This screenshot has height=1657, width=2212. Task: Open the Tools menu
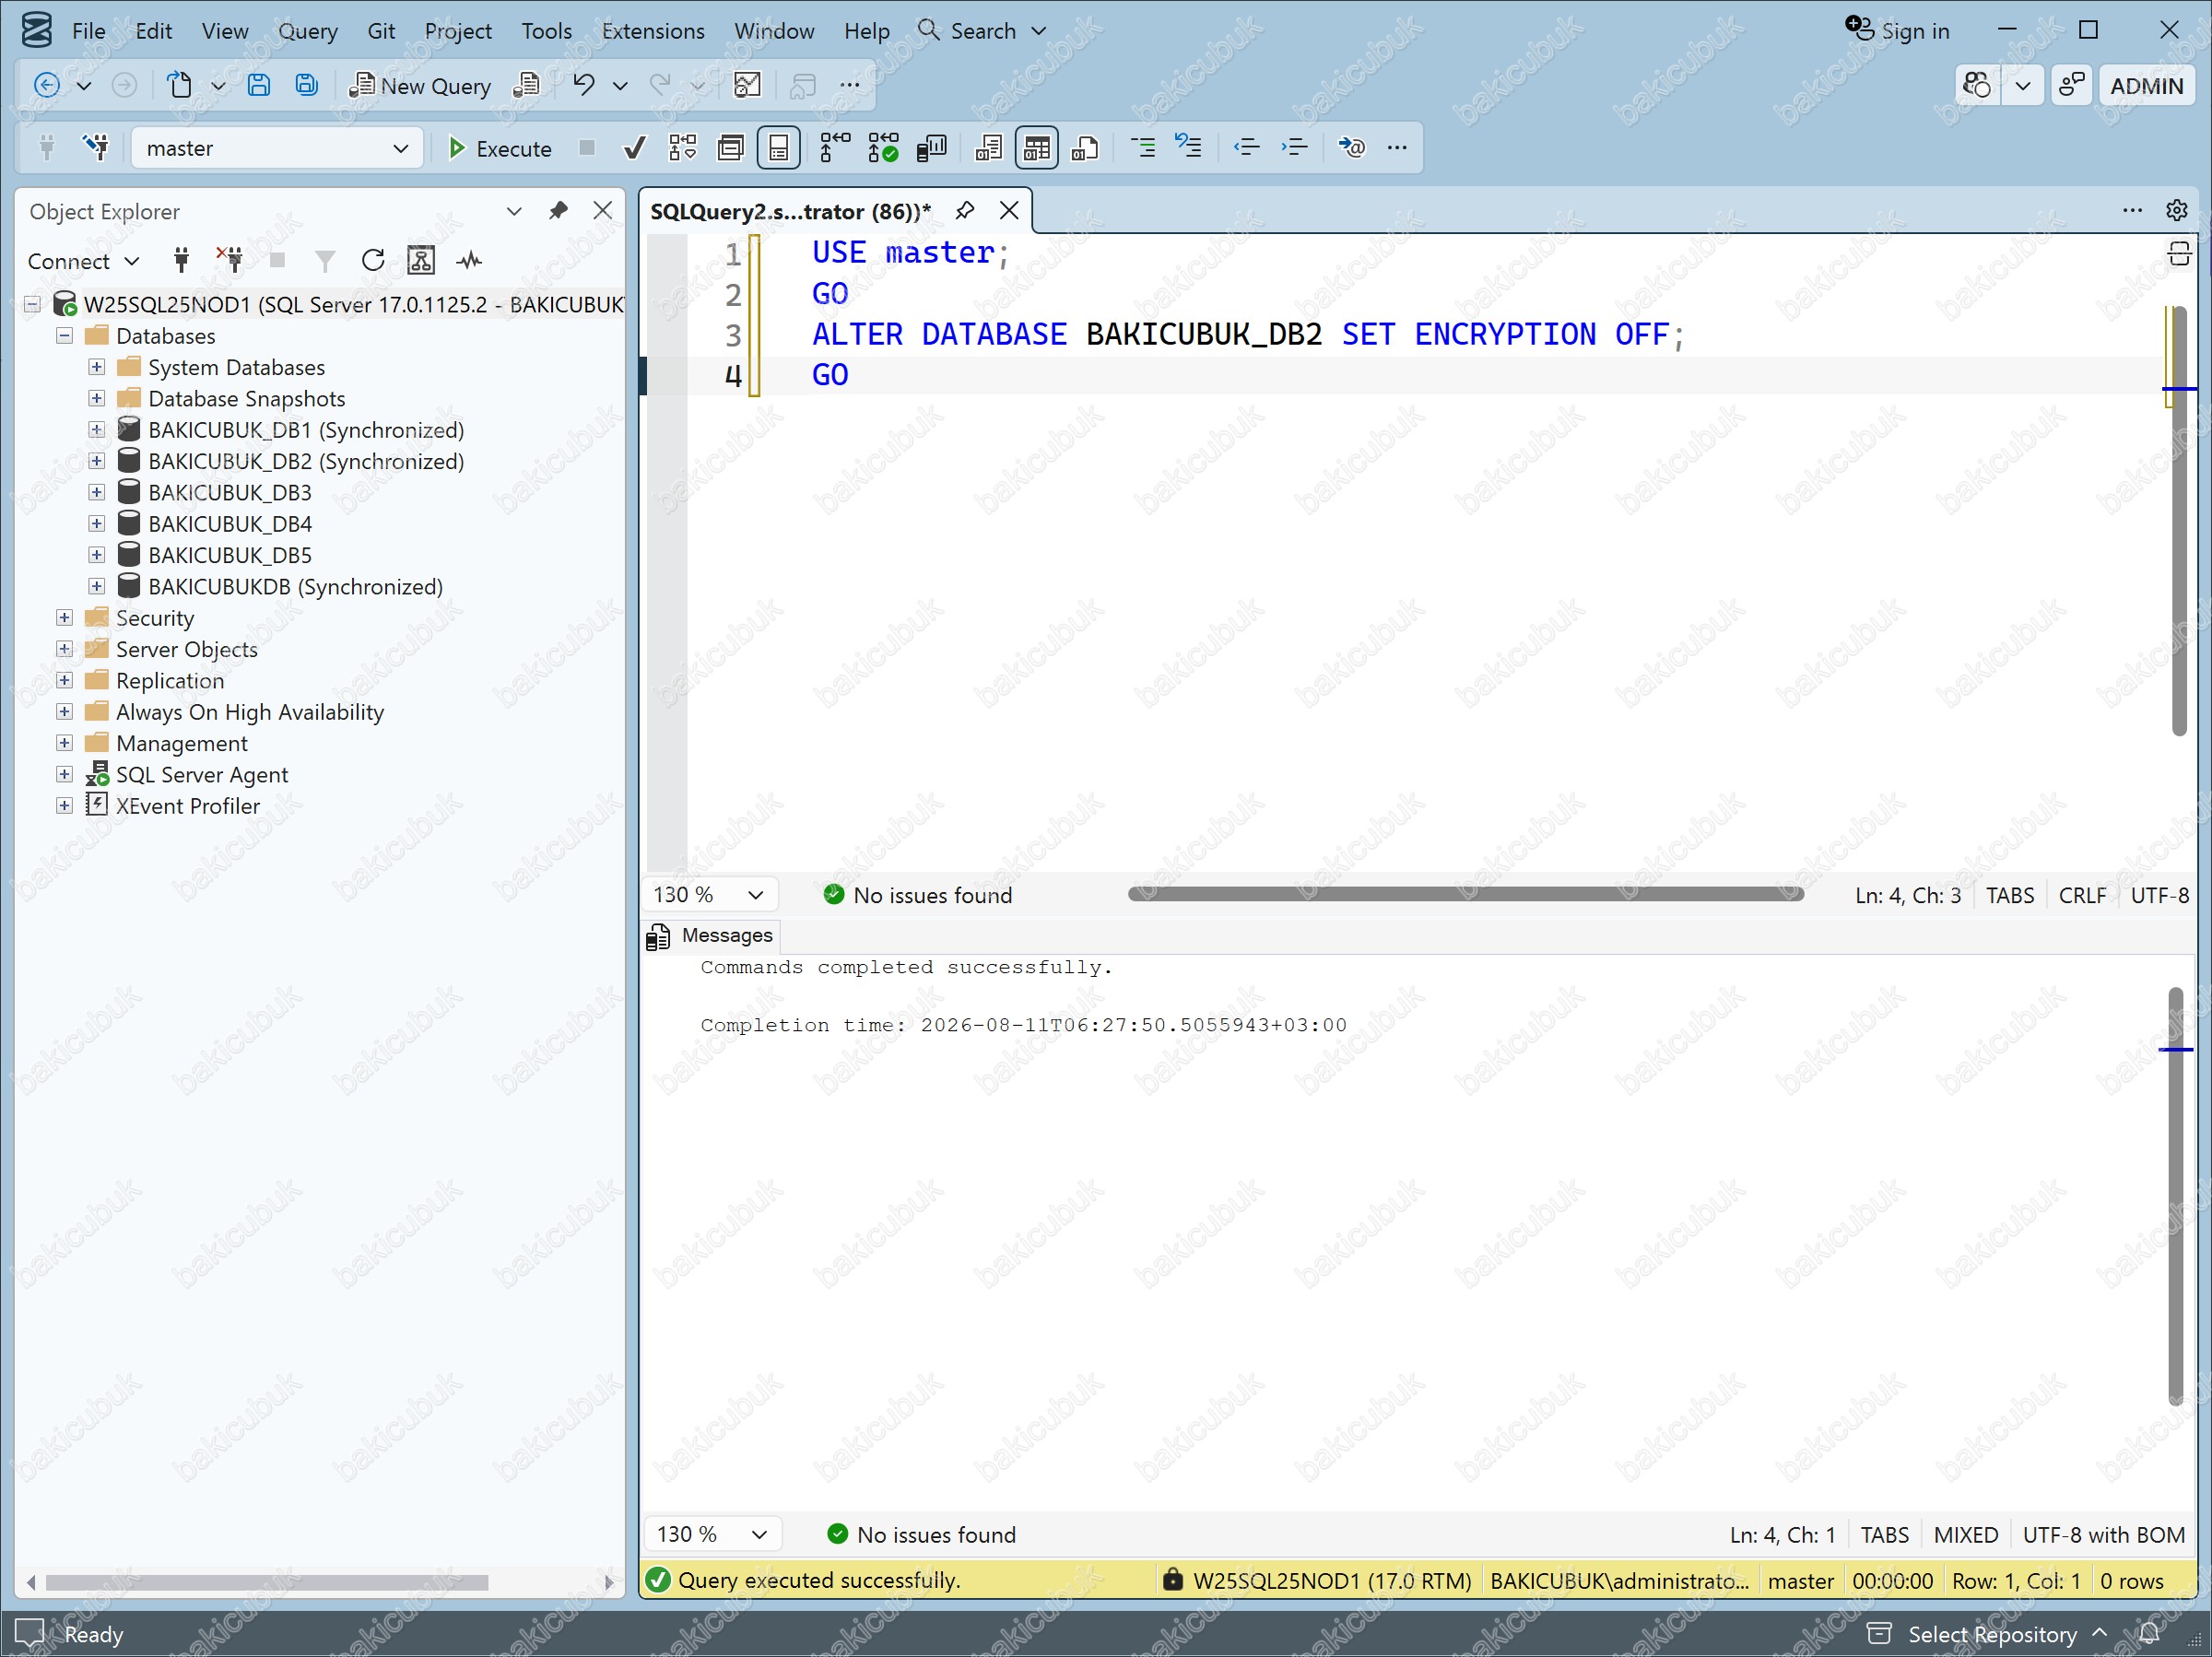[546, 31]
